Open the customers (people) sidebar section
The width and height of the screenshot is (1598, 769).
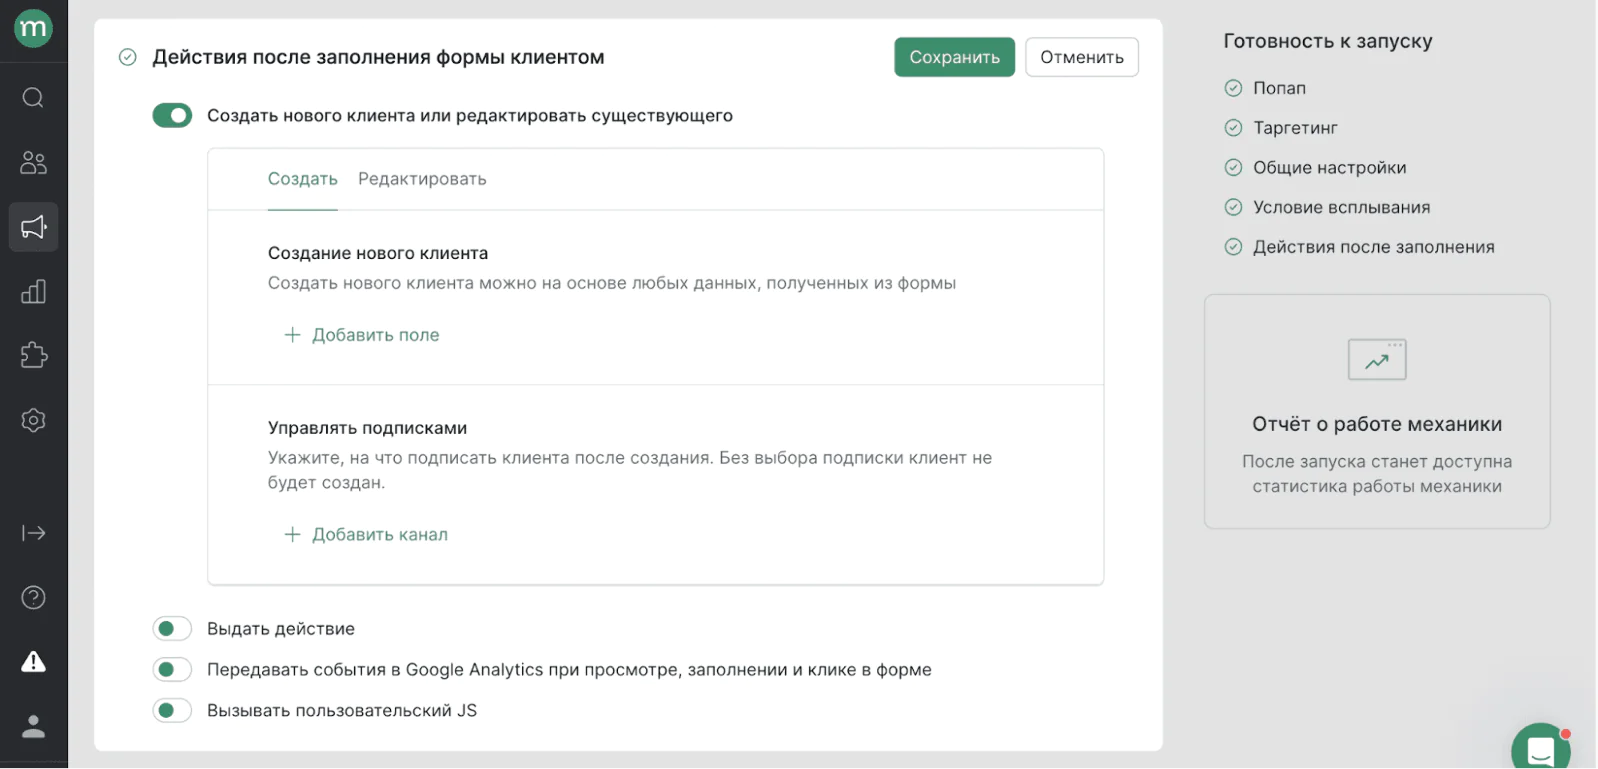pos(33,162)
